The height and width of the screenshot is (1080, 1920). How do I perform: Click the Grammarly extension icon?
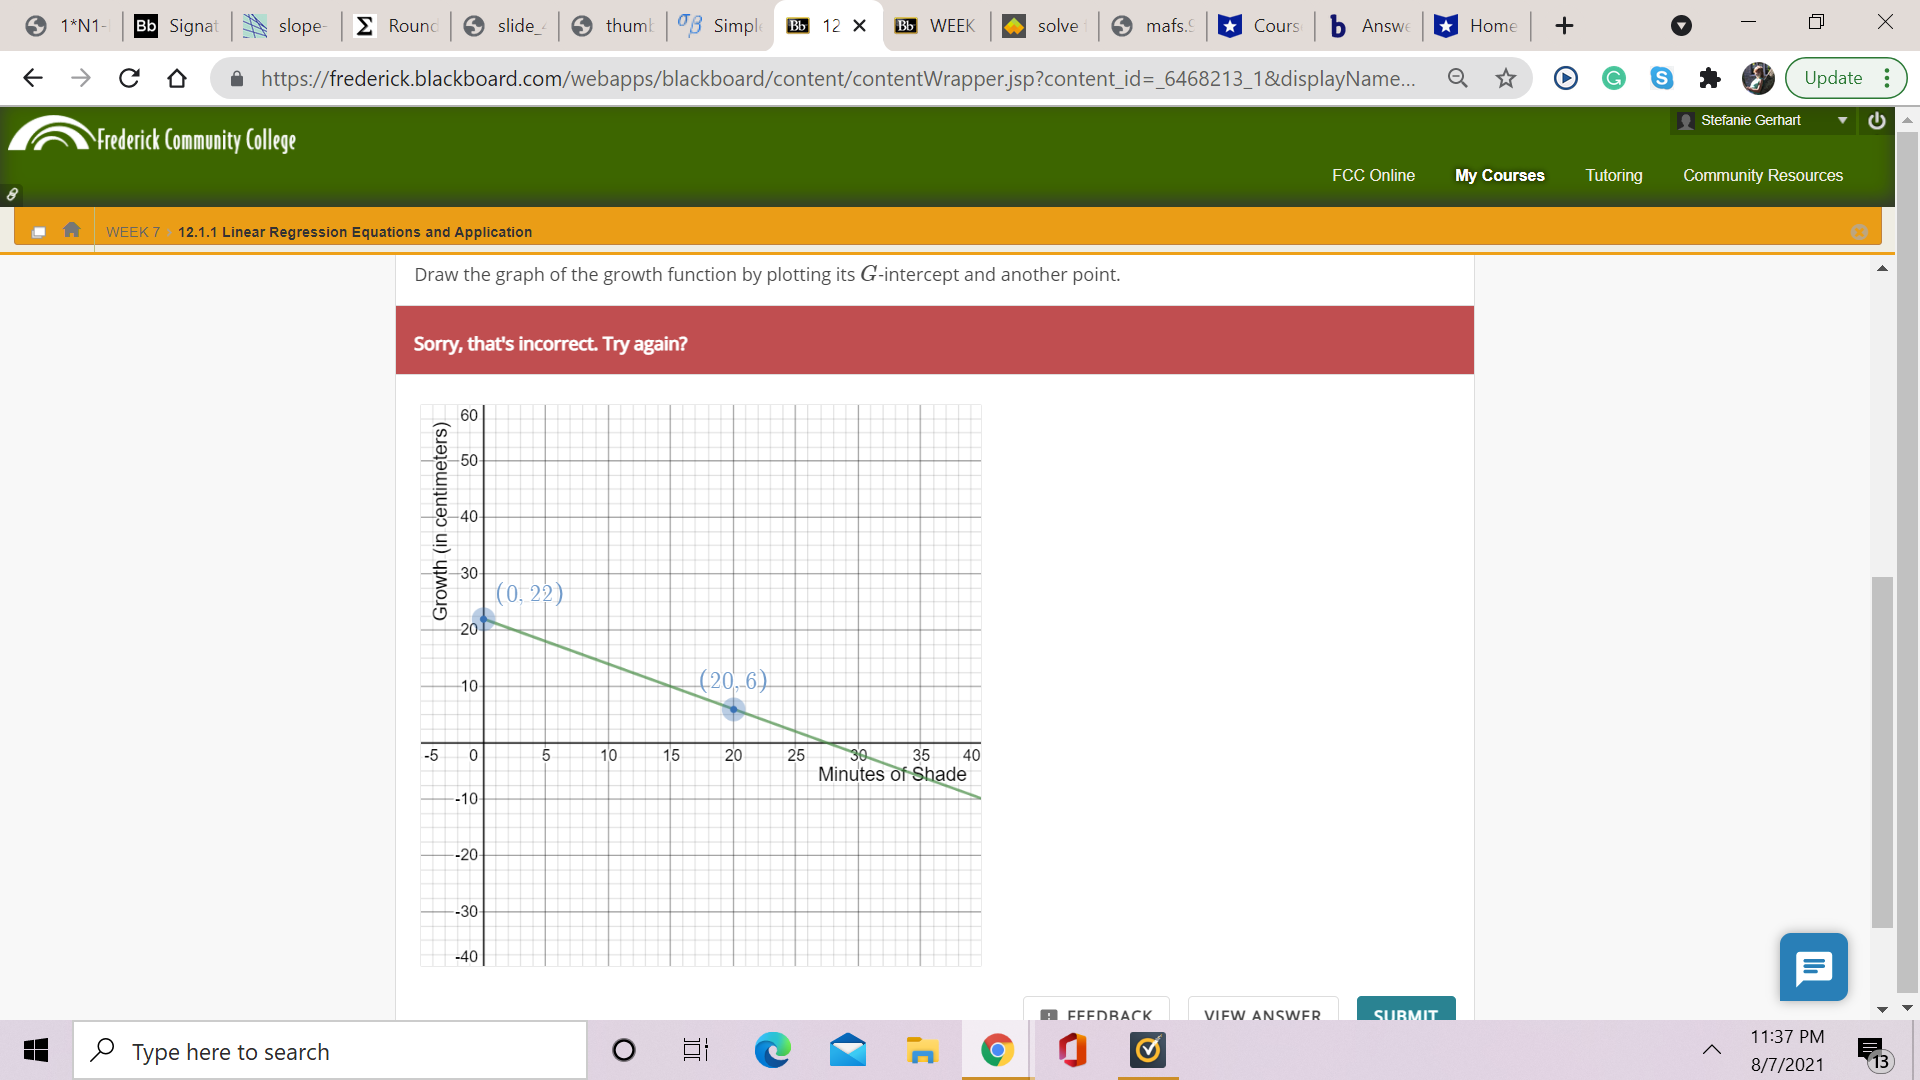pos(1613,78)
